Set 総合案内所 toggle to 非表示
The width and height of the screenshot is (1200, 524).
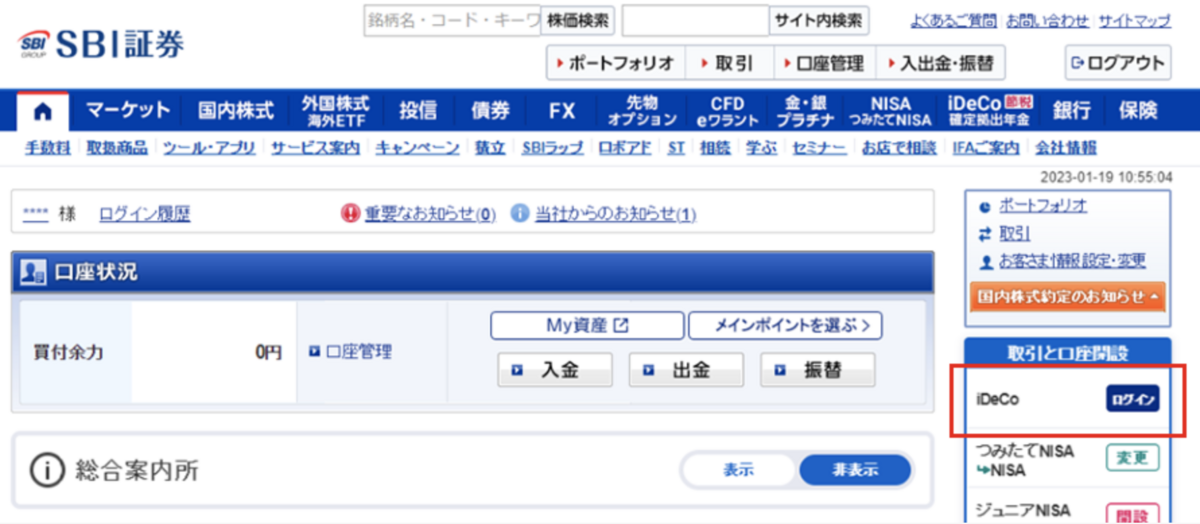pyautogui.click(x=854, y=470)
